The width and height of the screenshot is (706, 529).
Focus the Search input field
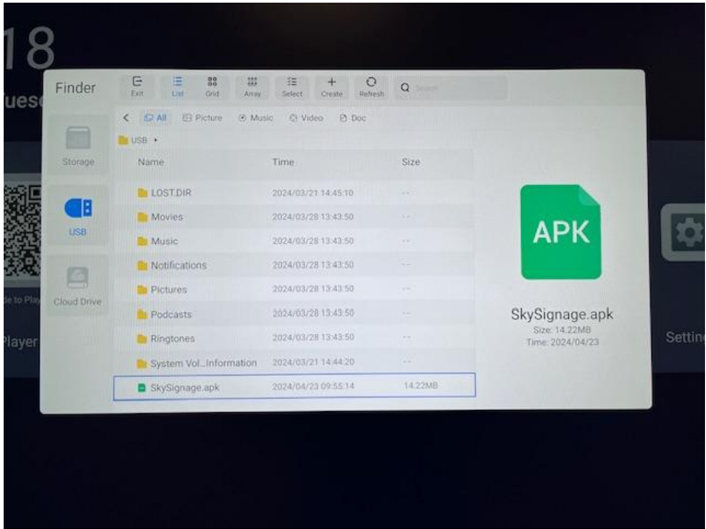(x=451, y=87)
